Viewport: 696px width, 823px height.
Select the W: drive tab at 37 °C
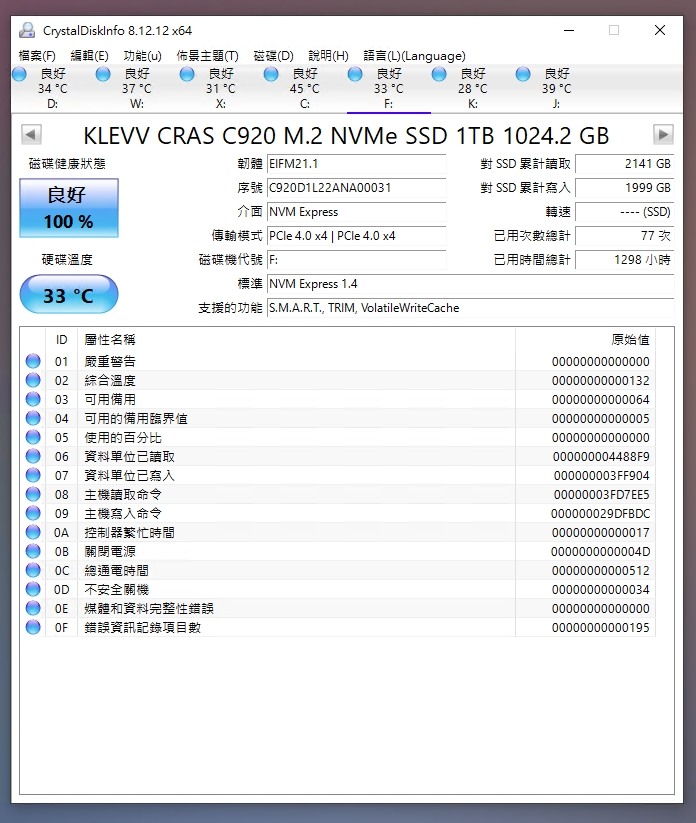click(x=137, y=88)
